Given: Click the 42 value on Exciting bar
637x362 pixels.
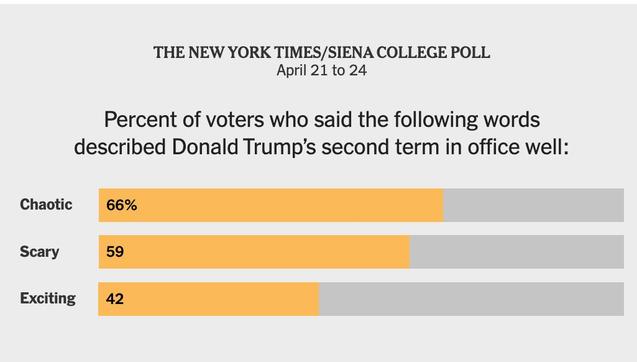Looking at the screenshot, I should [x=115, y=299].
